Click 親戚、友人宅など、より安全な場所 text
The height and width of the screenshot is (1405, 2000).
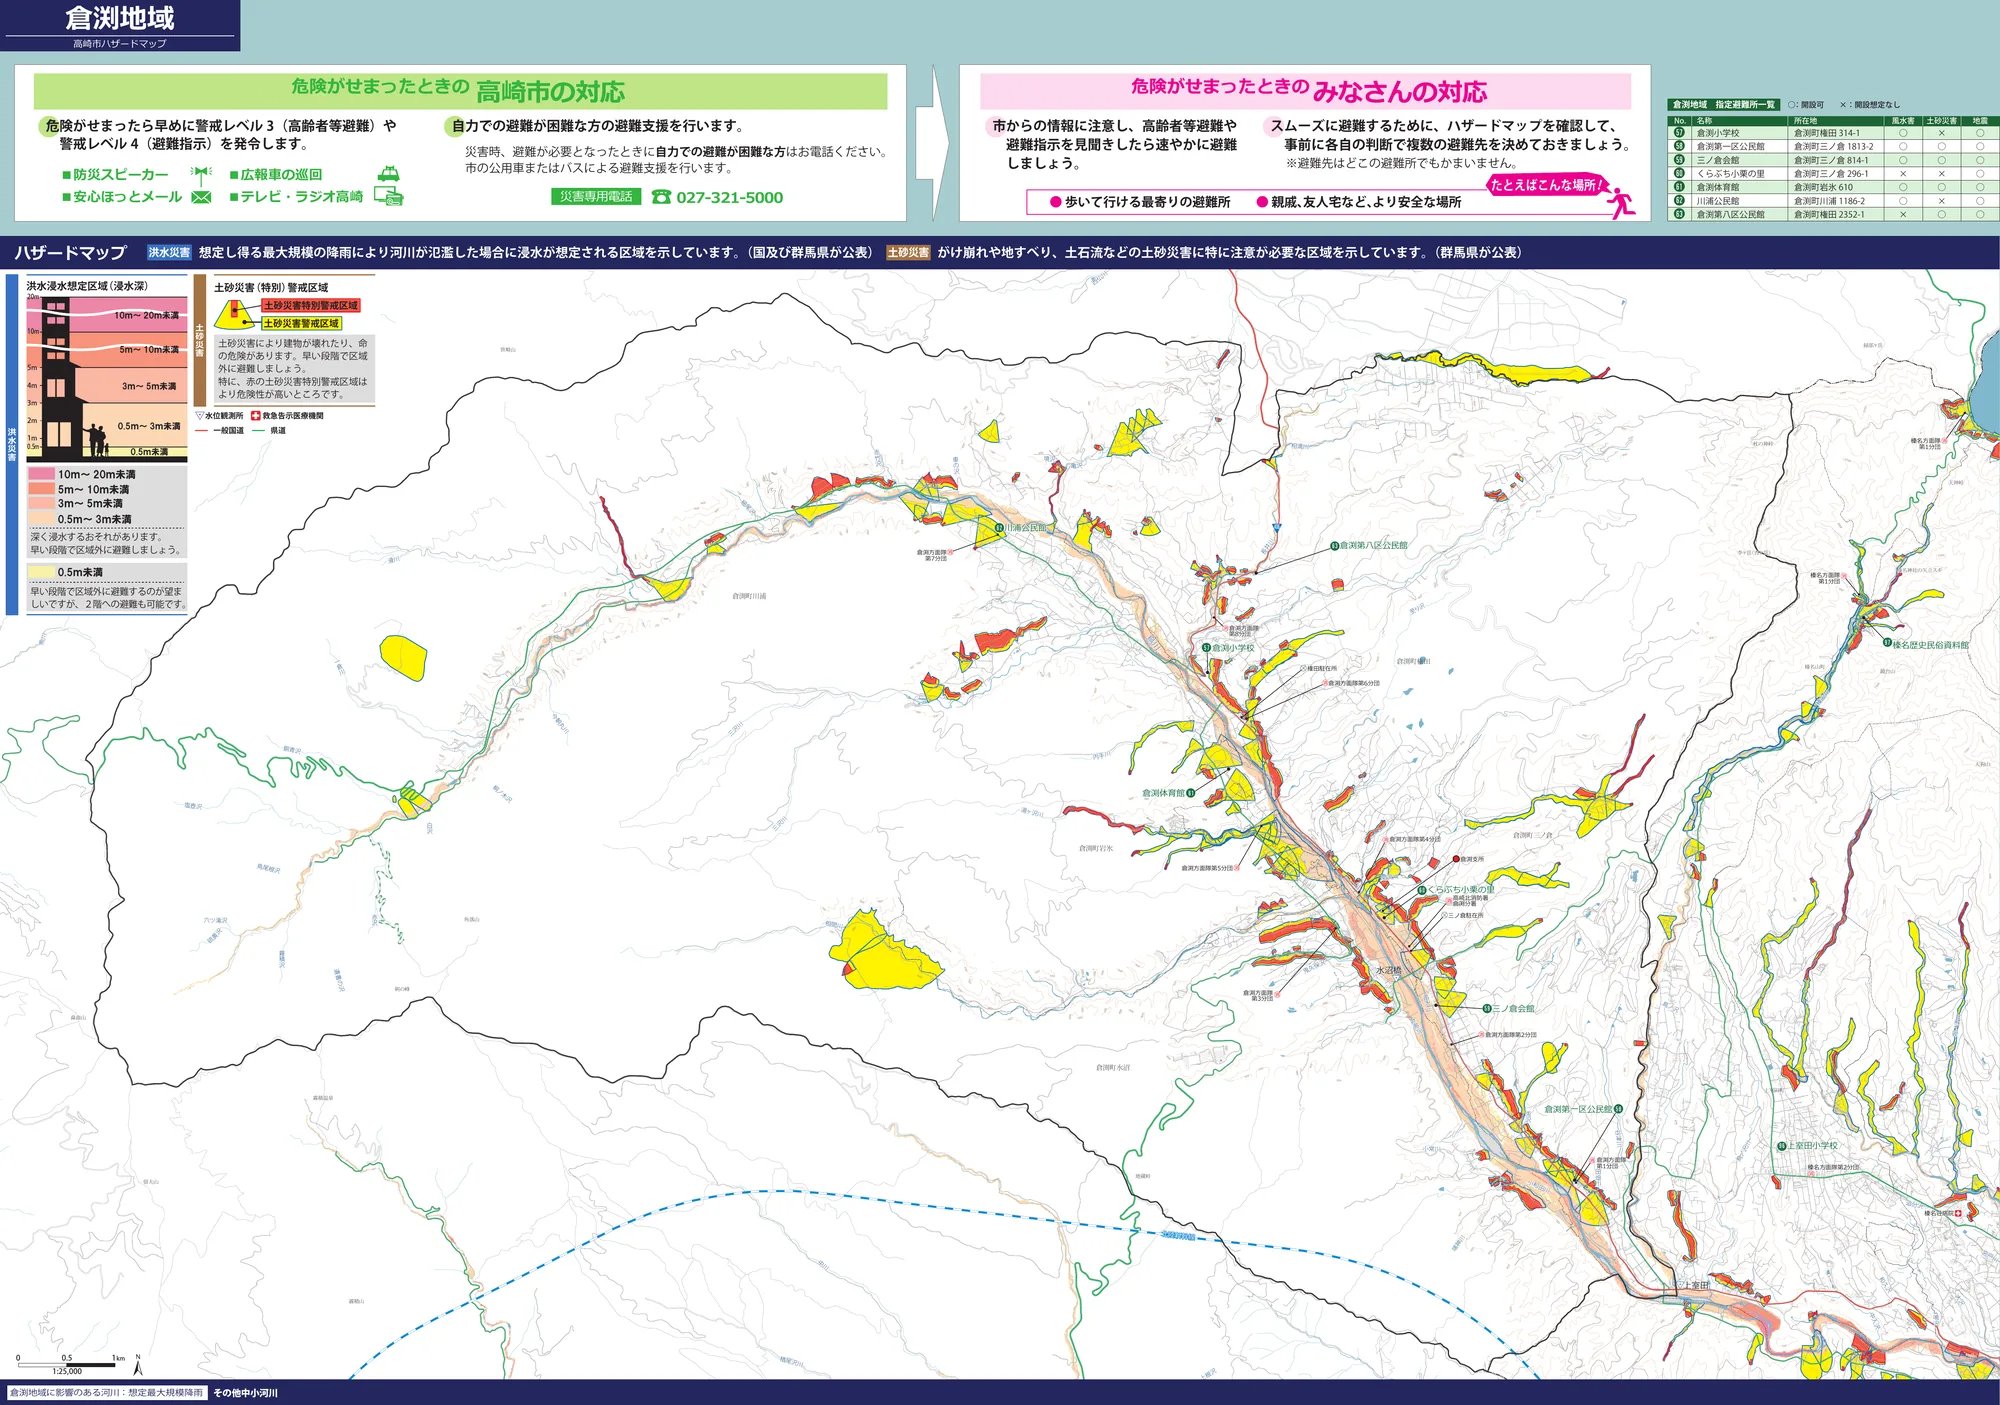(x=1366, y=202)
